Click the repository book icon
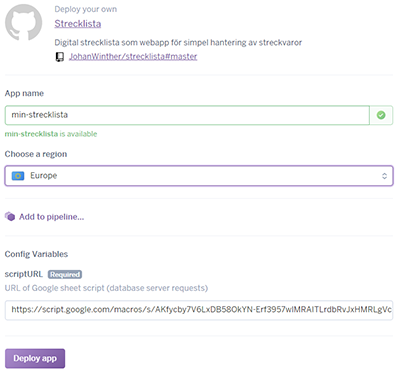Image resolution: width=400 pixels, height=373 pixels. point(60,57)
